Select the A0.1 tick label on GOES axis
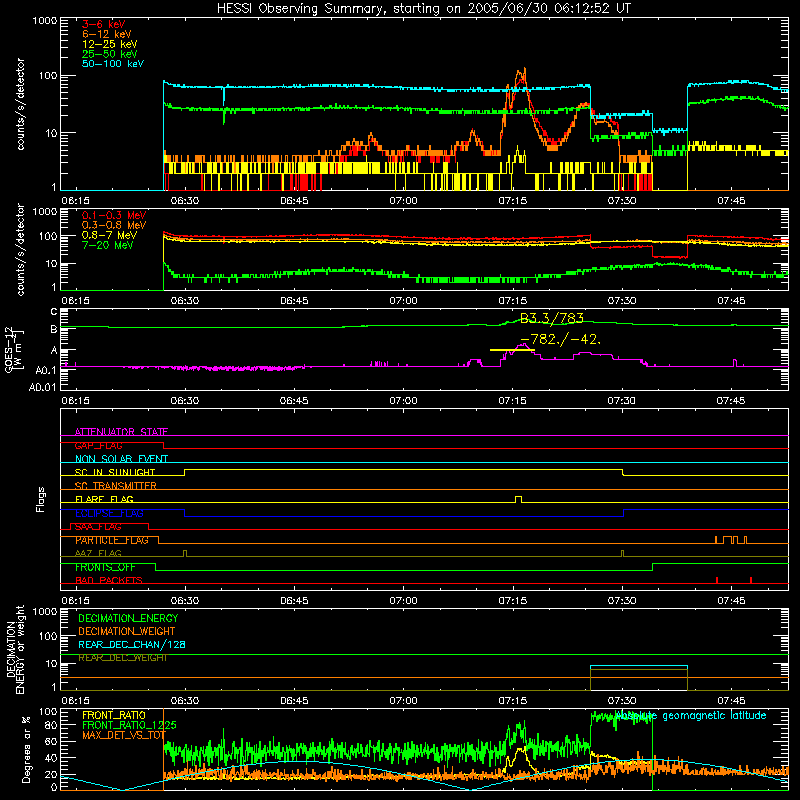 click(45, 370)
